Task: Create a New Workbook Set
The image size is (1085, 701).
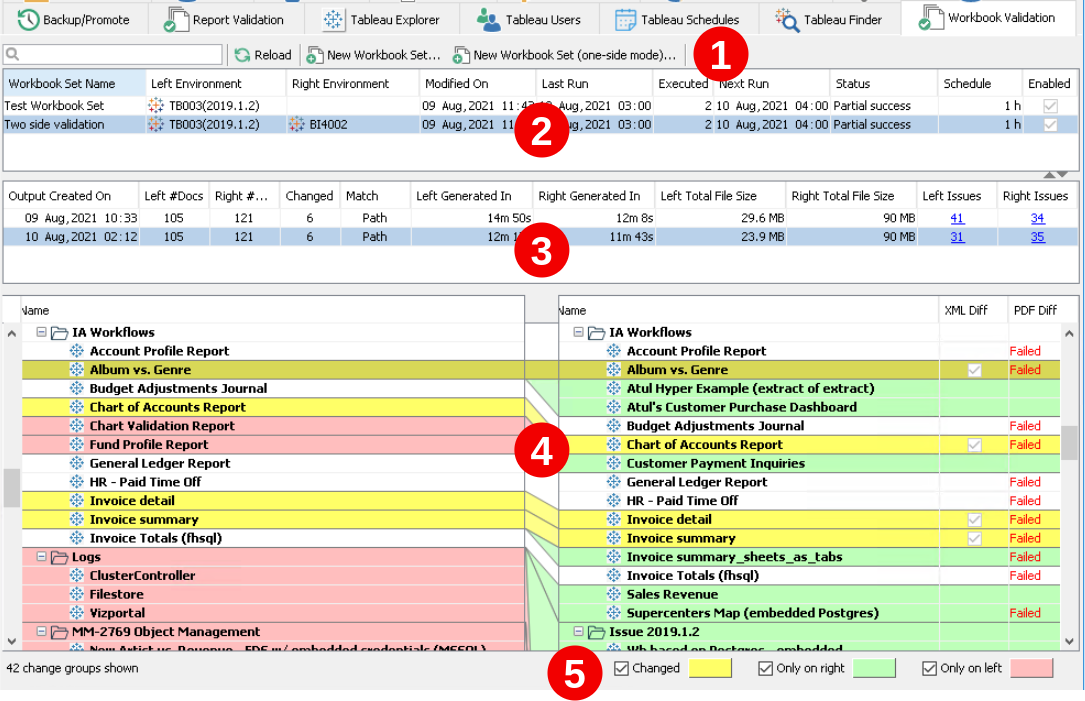Action: (x=374, y=55)
